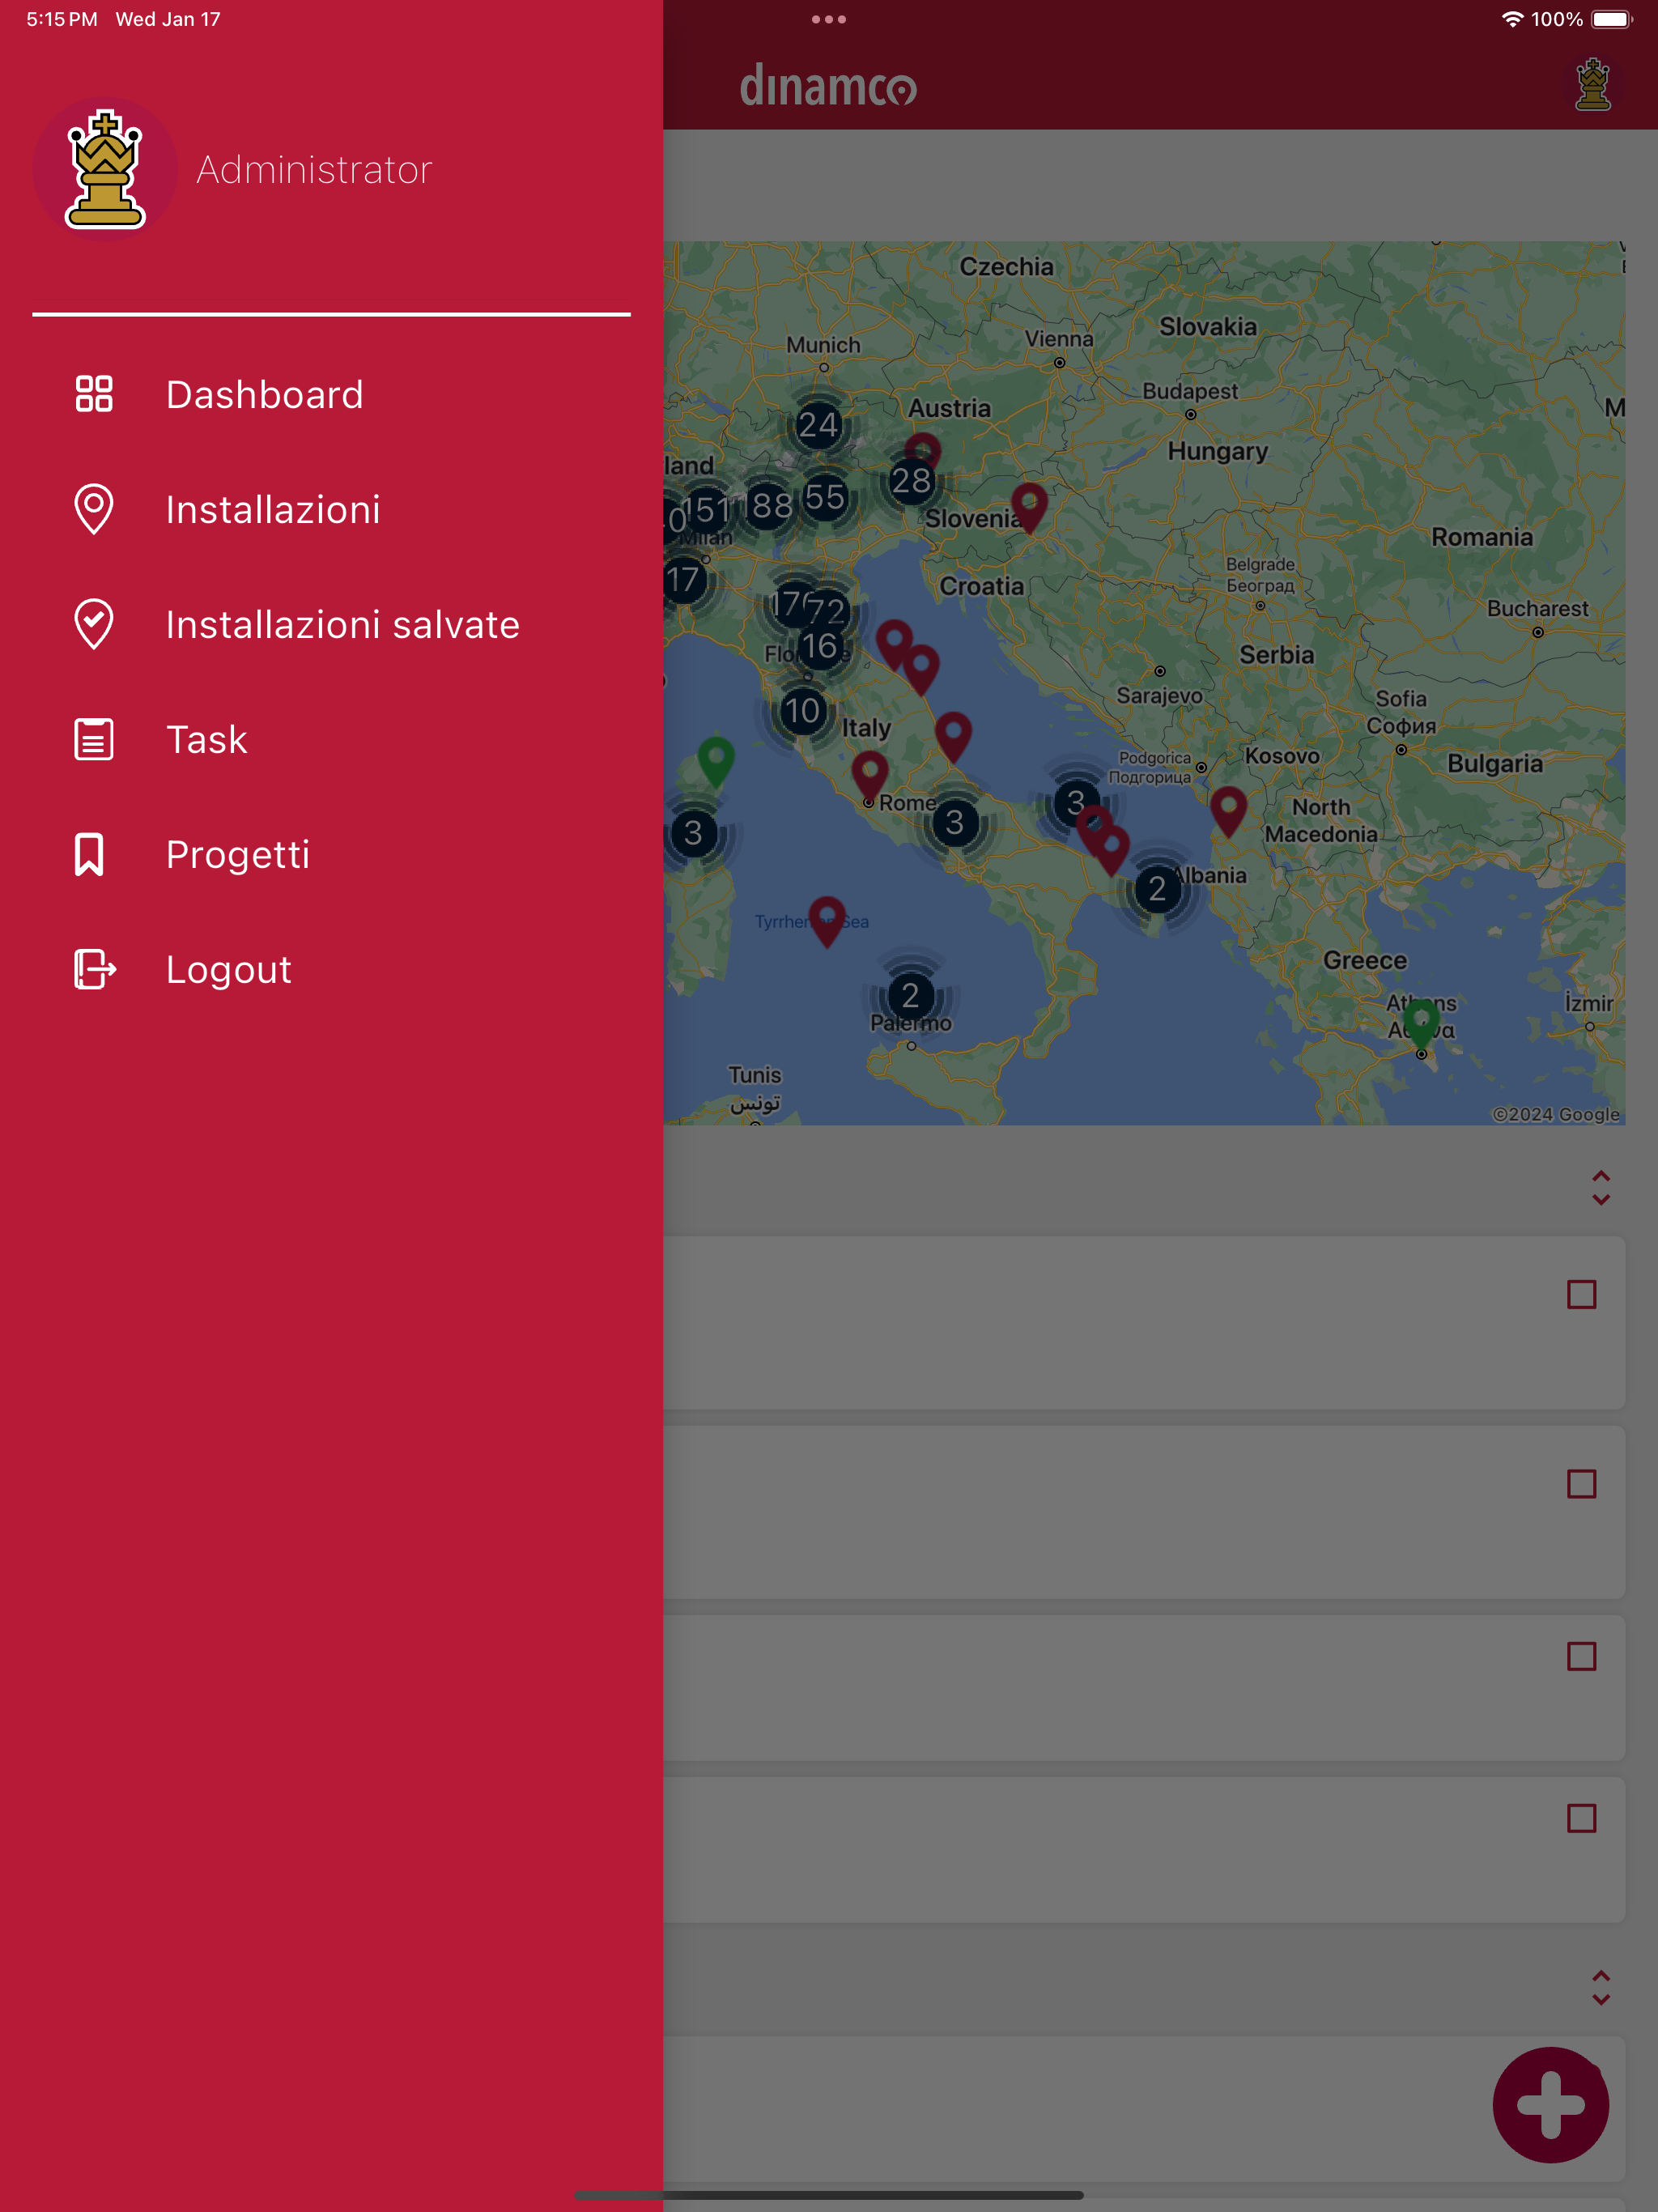Click the Dashboard grid icon
This screenshot has width=1658, height=2212.
pyautogui.click(x=94, y=394)
